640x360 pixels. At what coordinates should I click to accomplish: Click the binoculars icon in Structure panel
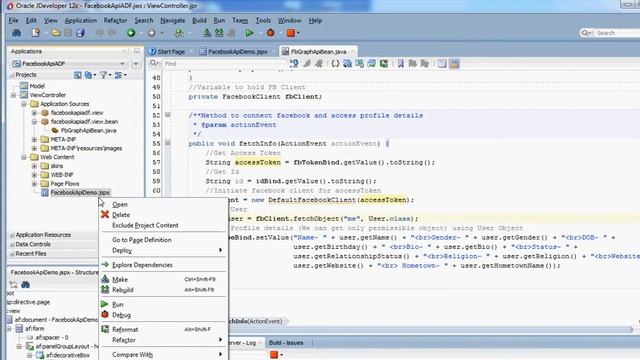point(25,284)
